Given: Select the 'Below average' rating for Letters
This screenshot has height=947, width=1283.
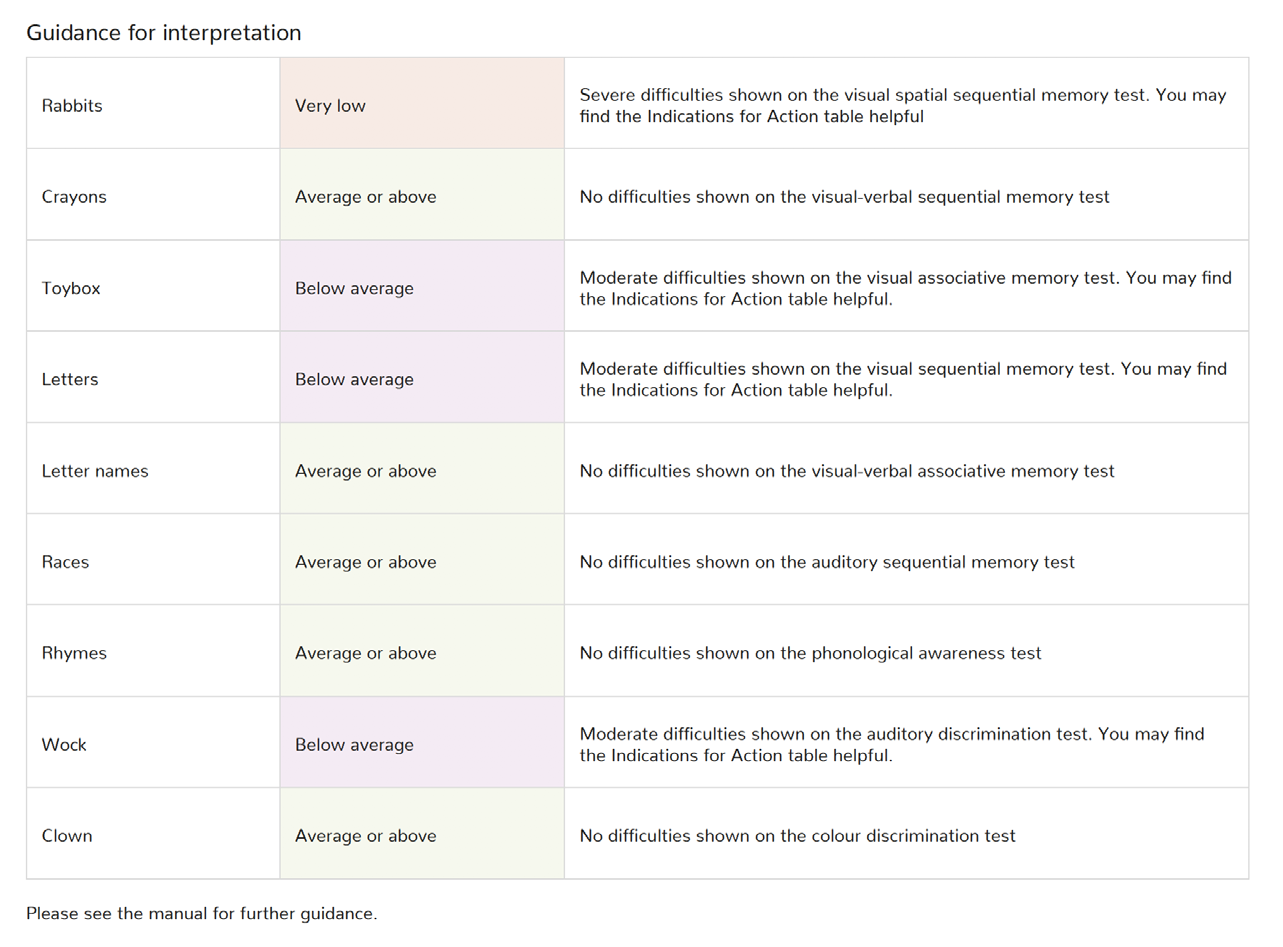Looking at the screenshot, I should coord(422,377).
